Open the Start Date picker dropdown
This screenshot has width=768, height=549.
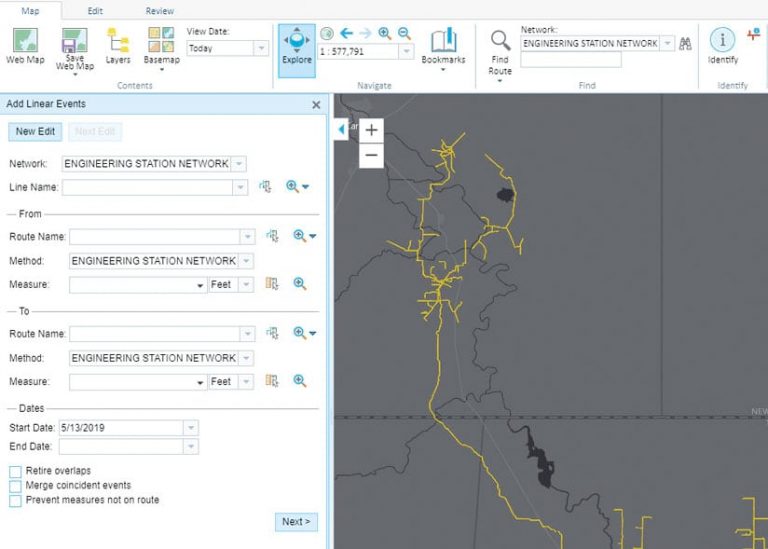191,428
